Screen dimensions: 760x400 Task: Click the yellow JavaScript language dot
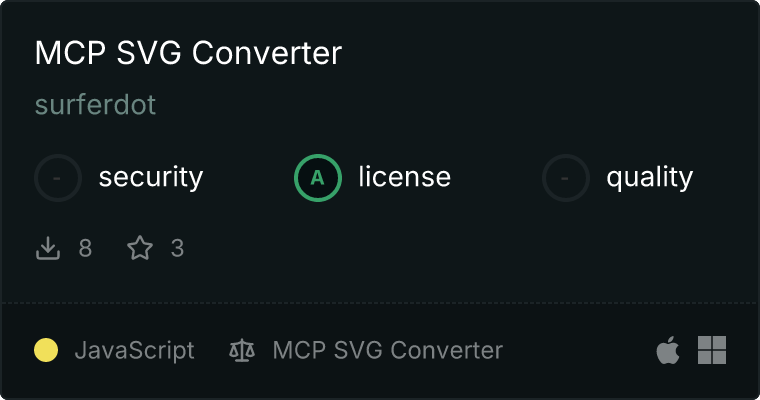pyautogui.click(x=46, y=350)
